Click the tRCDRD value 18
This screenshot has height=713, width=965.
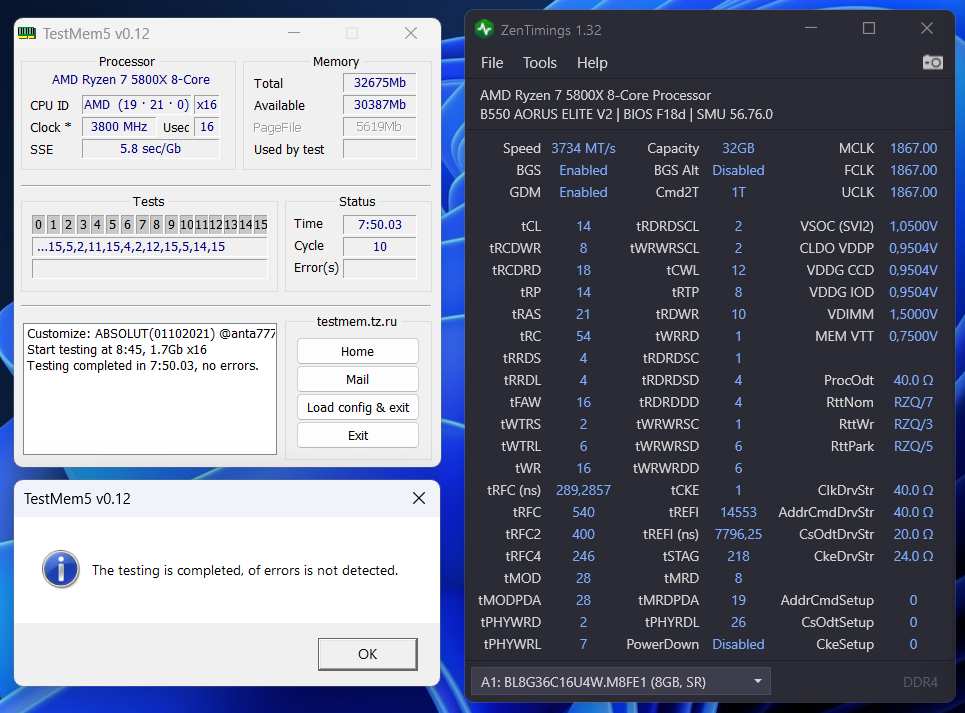pos(583,270)
